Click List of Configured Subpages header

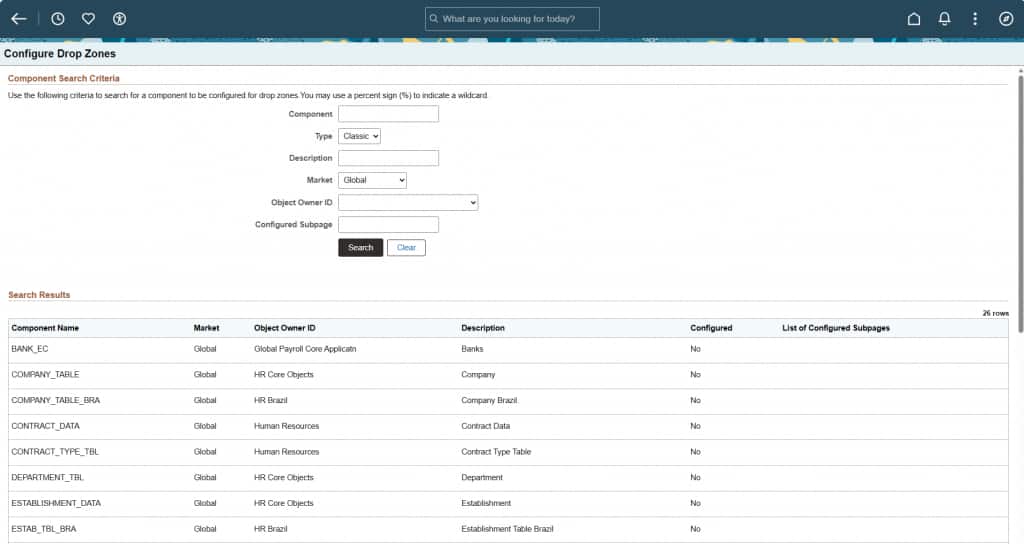[836, 328]
